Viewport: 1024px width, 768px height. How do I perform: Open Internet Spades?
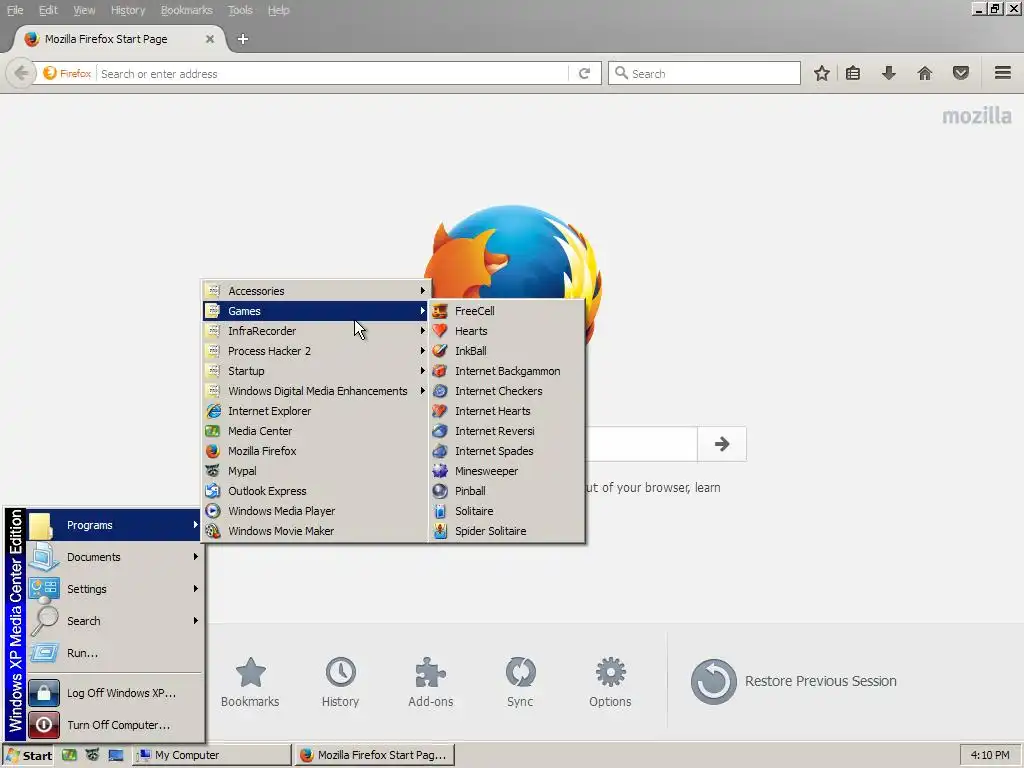tap(506, 451)
